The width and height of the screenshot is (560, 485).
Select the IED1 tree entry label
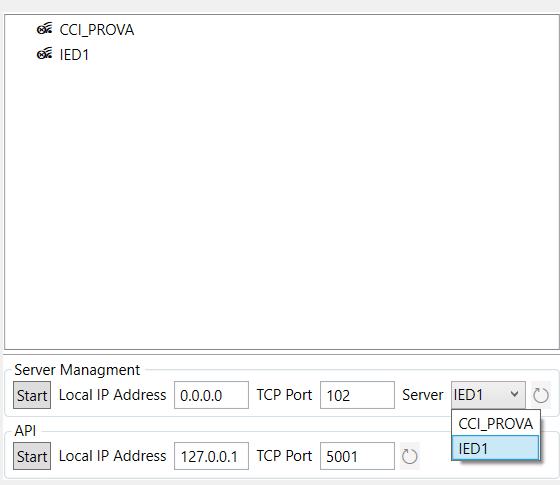[74, 55]
